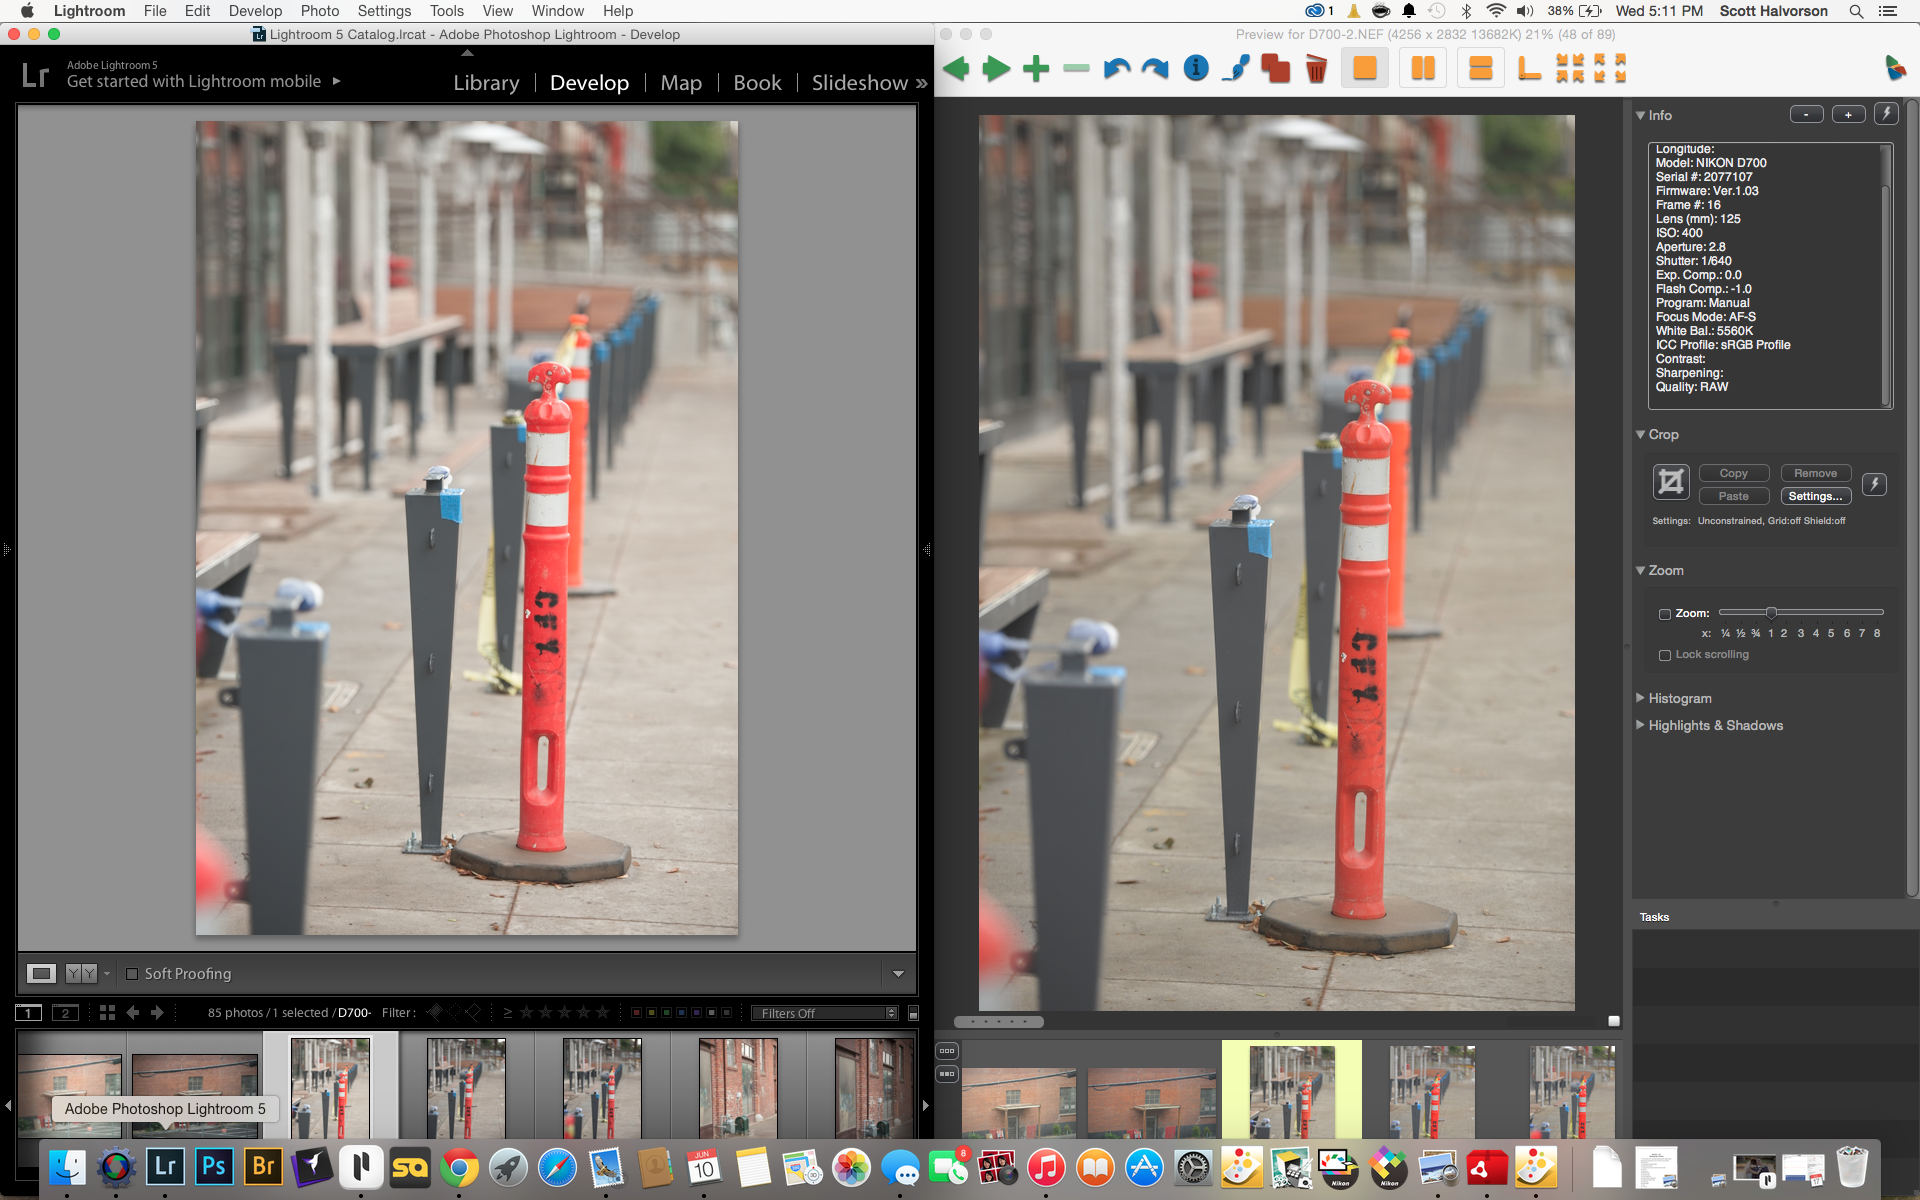
Task: Open the Library module
Action: (x=486, y=83)
